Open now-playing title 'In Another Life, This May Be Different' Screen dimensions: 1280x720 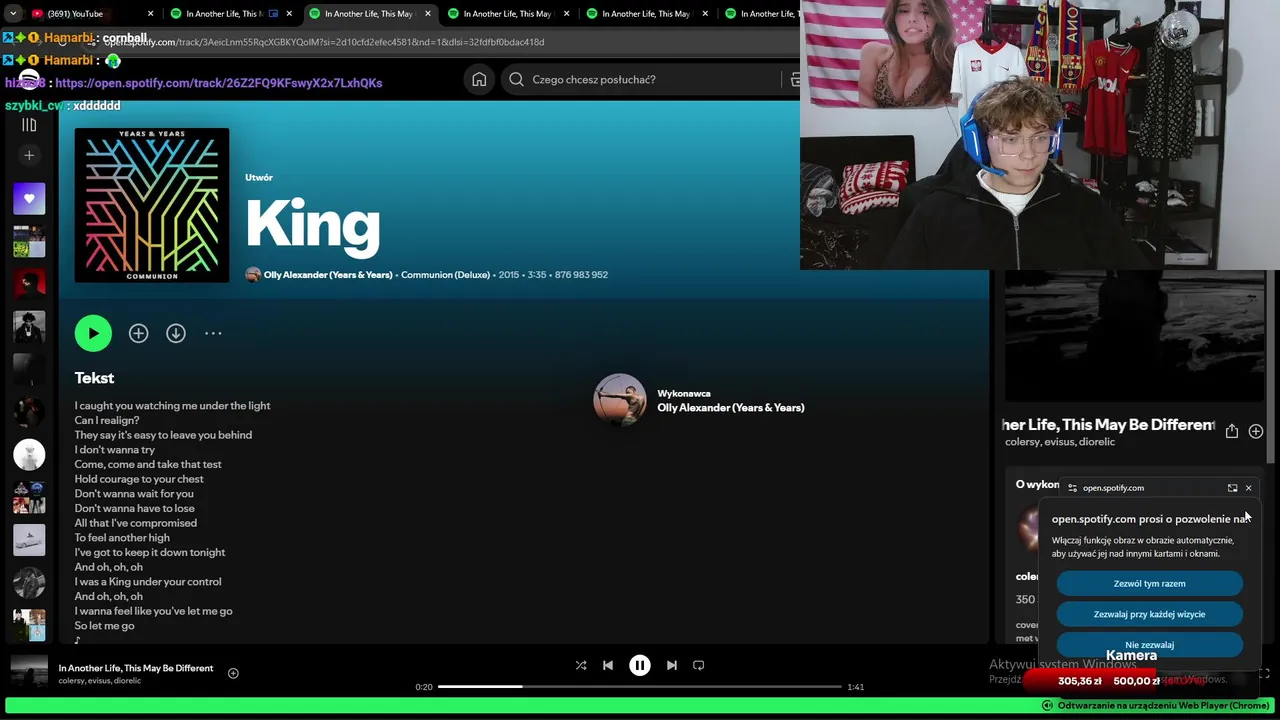(136, 668)
